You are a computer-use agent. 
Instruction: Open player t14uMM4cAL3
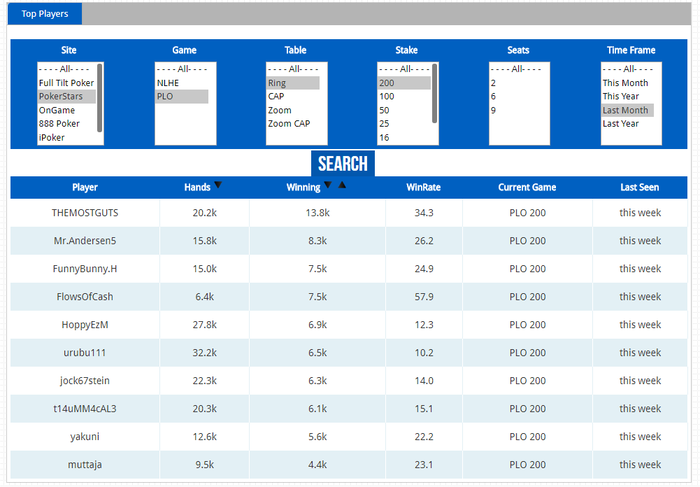(85, 409)
